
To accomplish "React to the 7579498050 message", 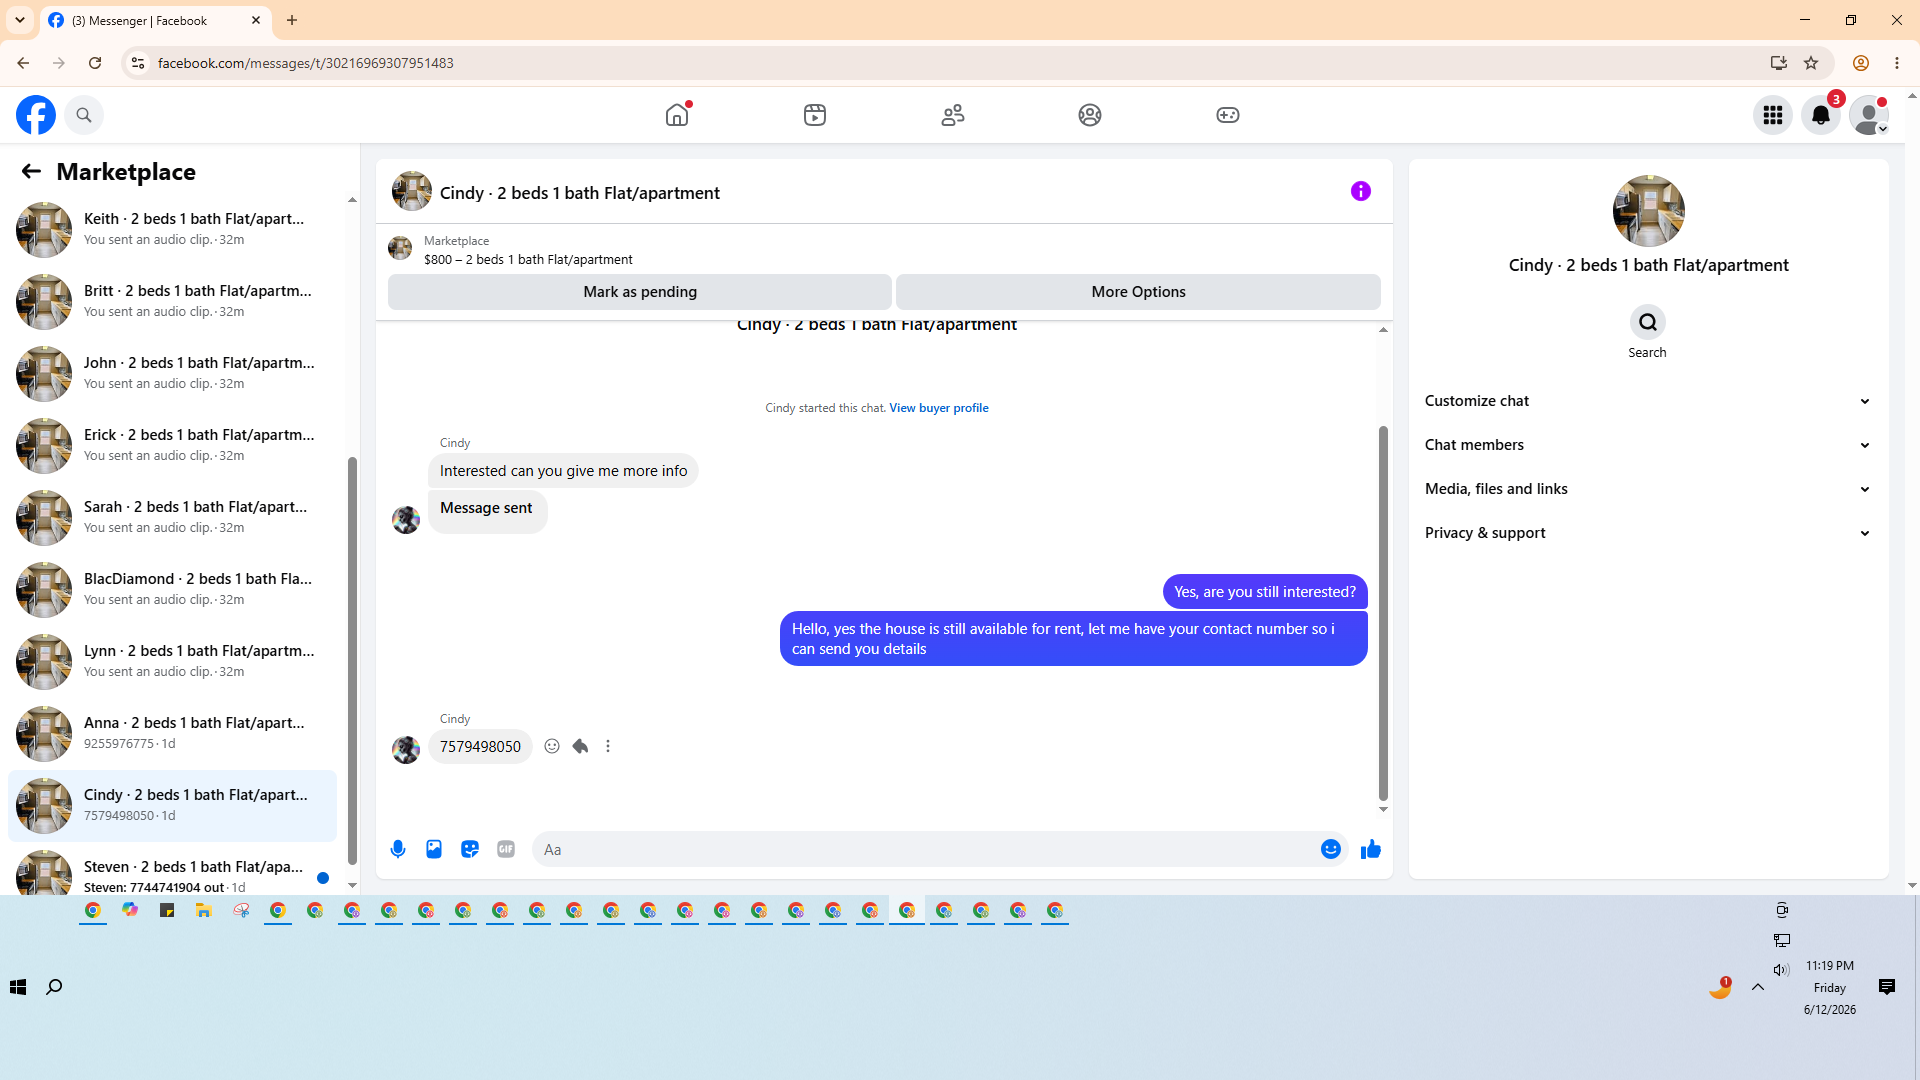I will [x=552, y=746].
